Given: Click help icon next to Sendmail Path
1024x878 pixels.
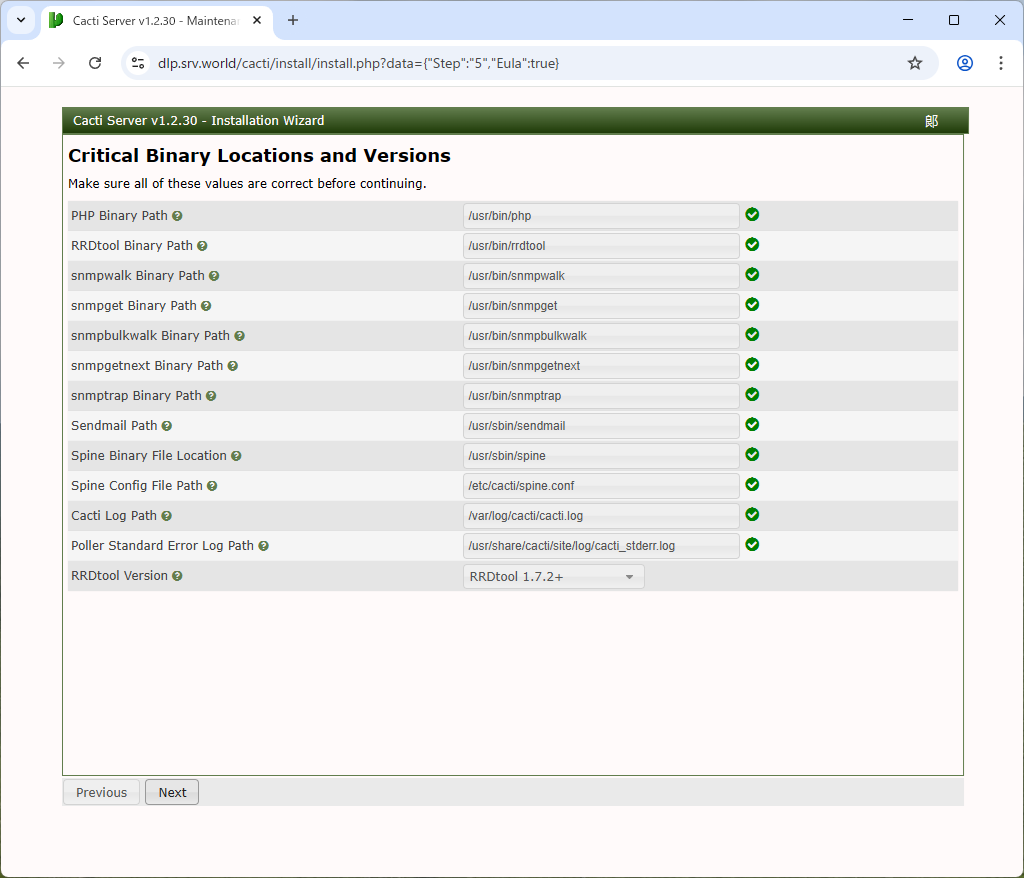Looking at the screenshot, I should (x=167, y=426).
